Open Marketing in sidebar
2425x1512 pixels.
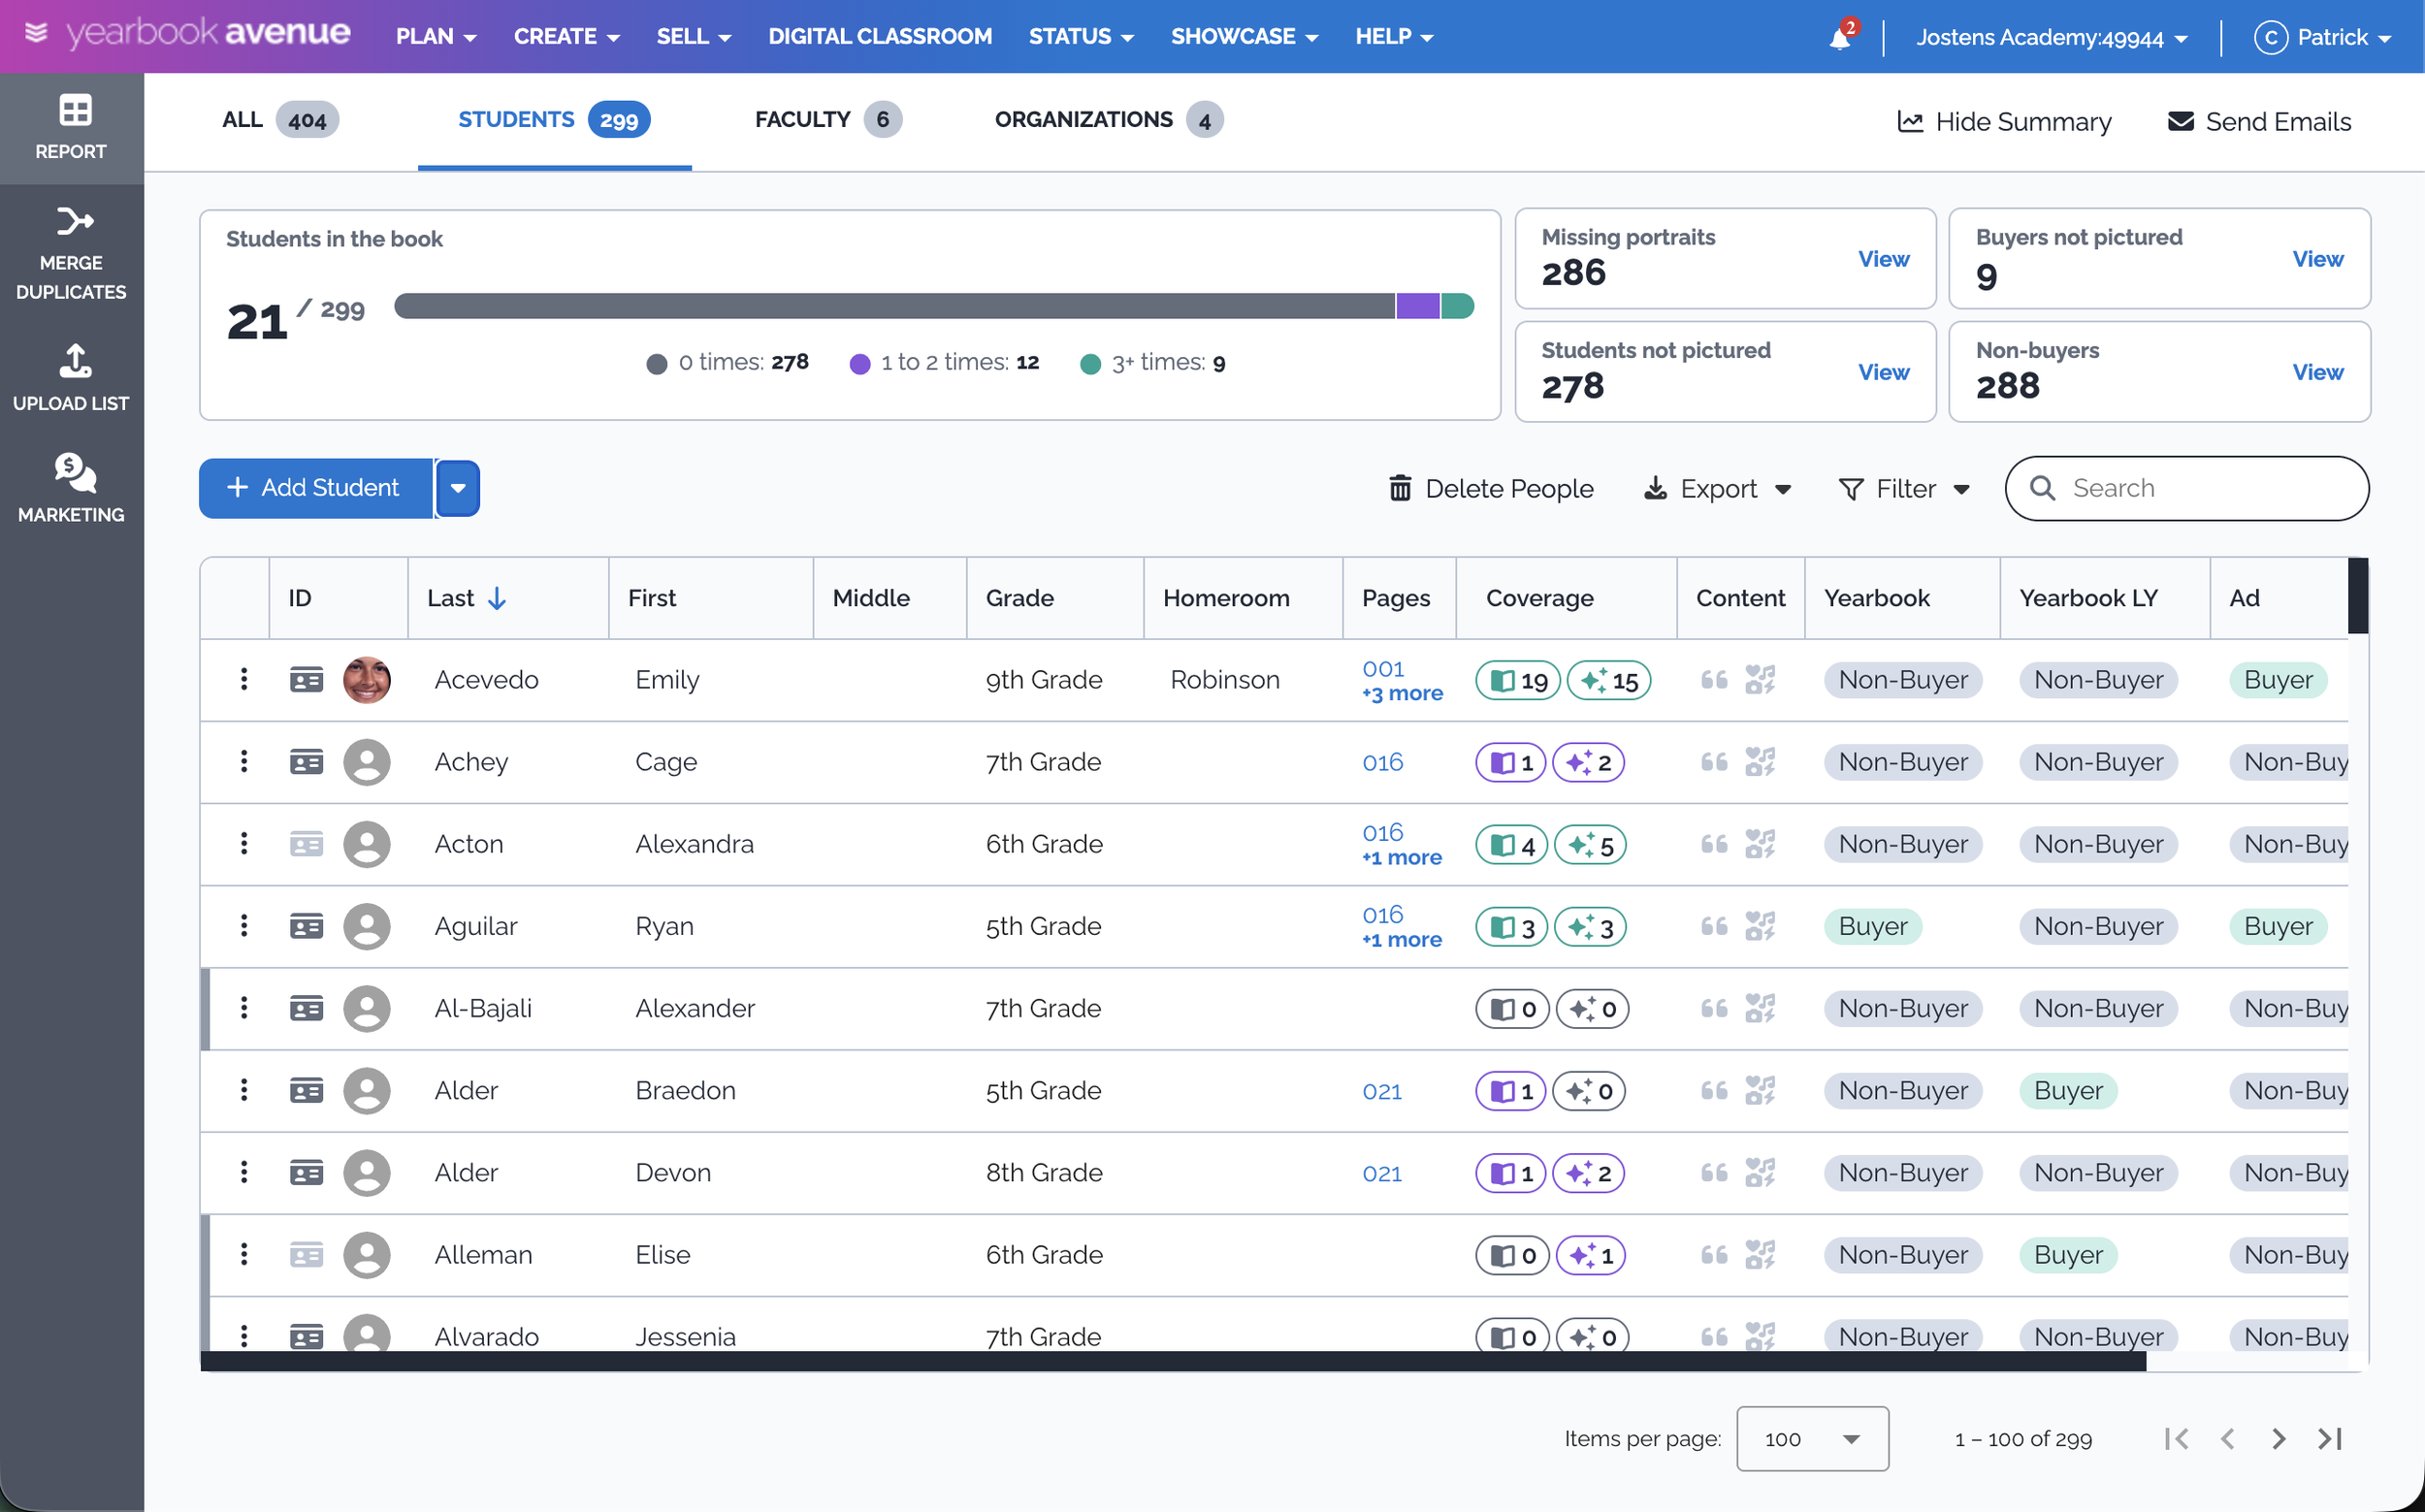tap(71, 488)
